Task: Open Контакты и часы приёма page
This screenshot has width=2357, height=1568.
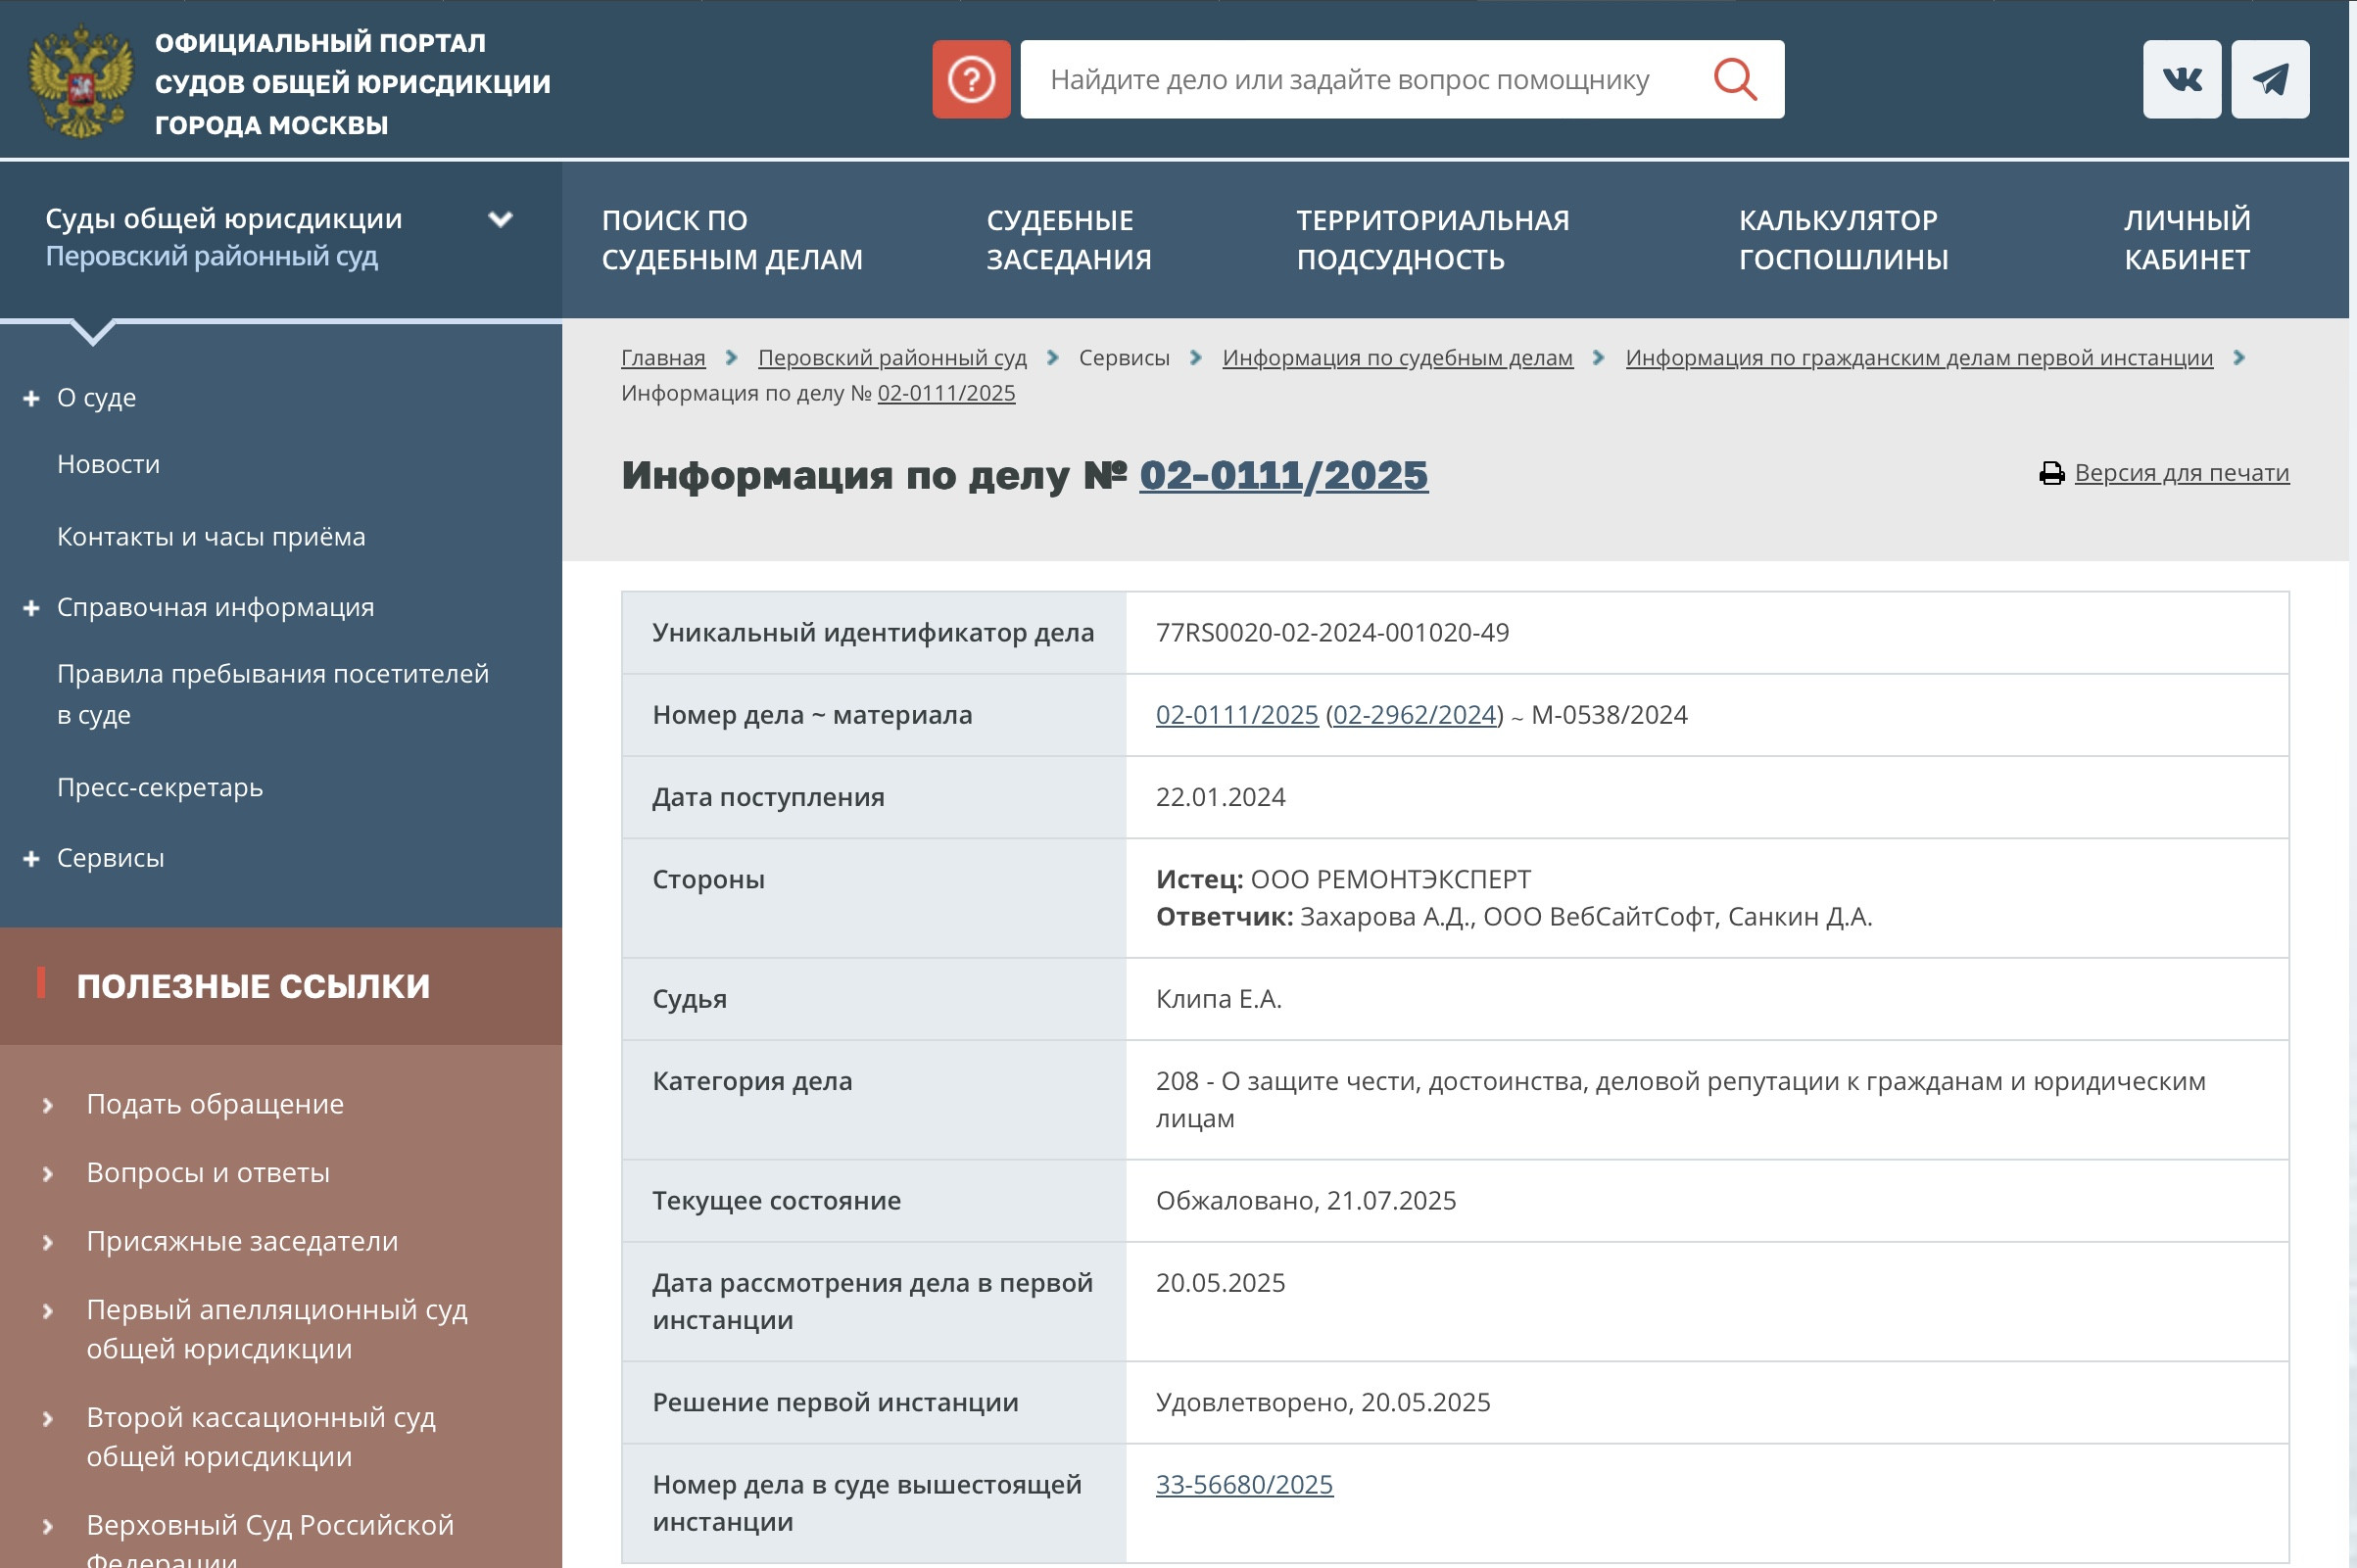Action: coord(211,537)
